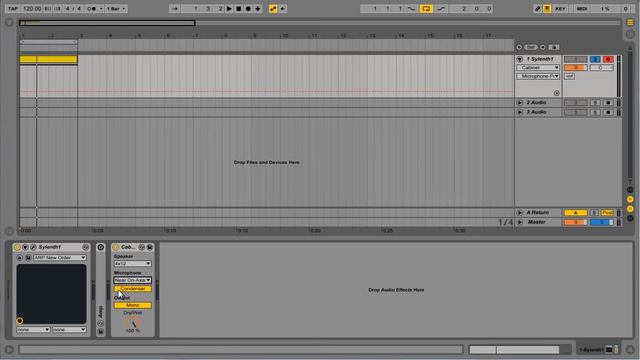The width and height of the screenshot is (640, 360).
Task: Open the Microphone Position control chooser dropdown
Action: click(x=538, y=76)
